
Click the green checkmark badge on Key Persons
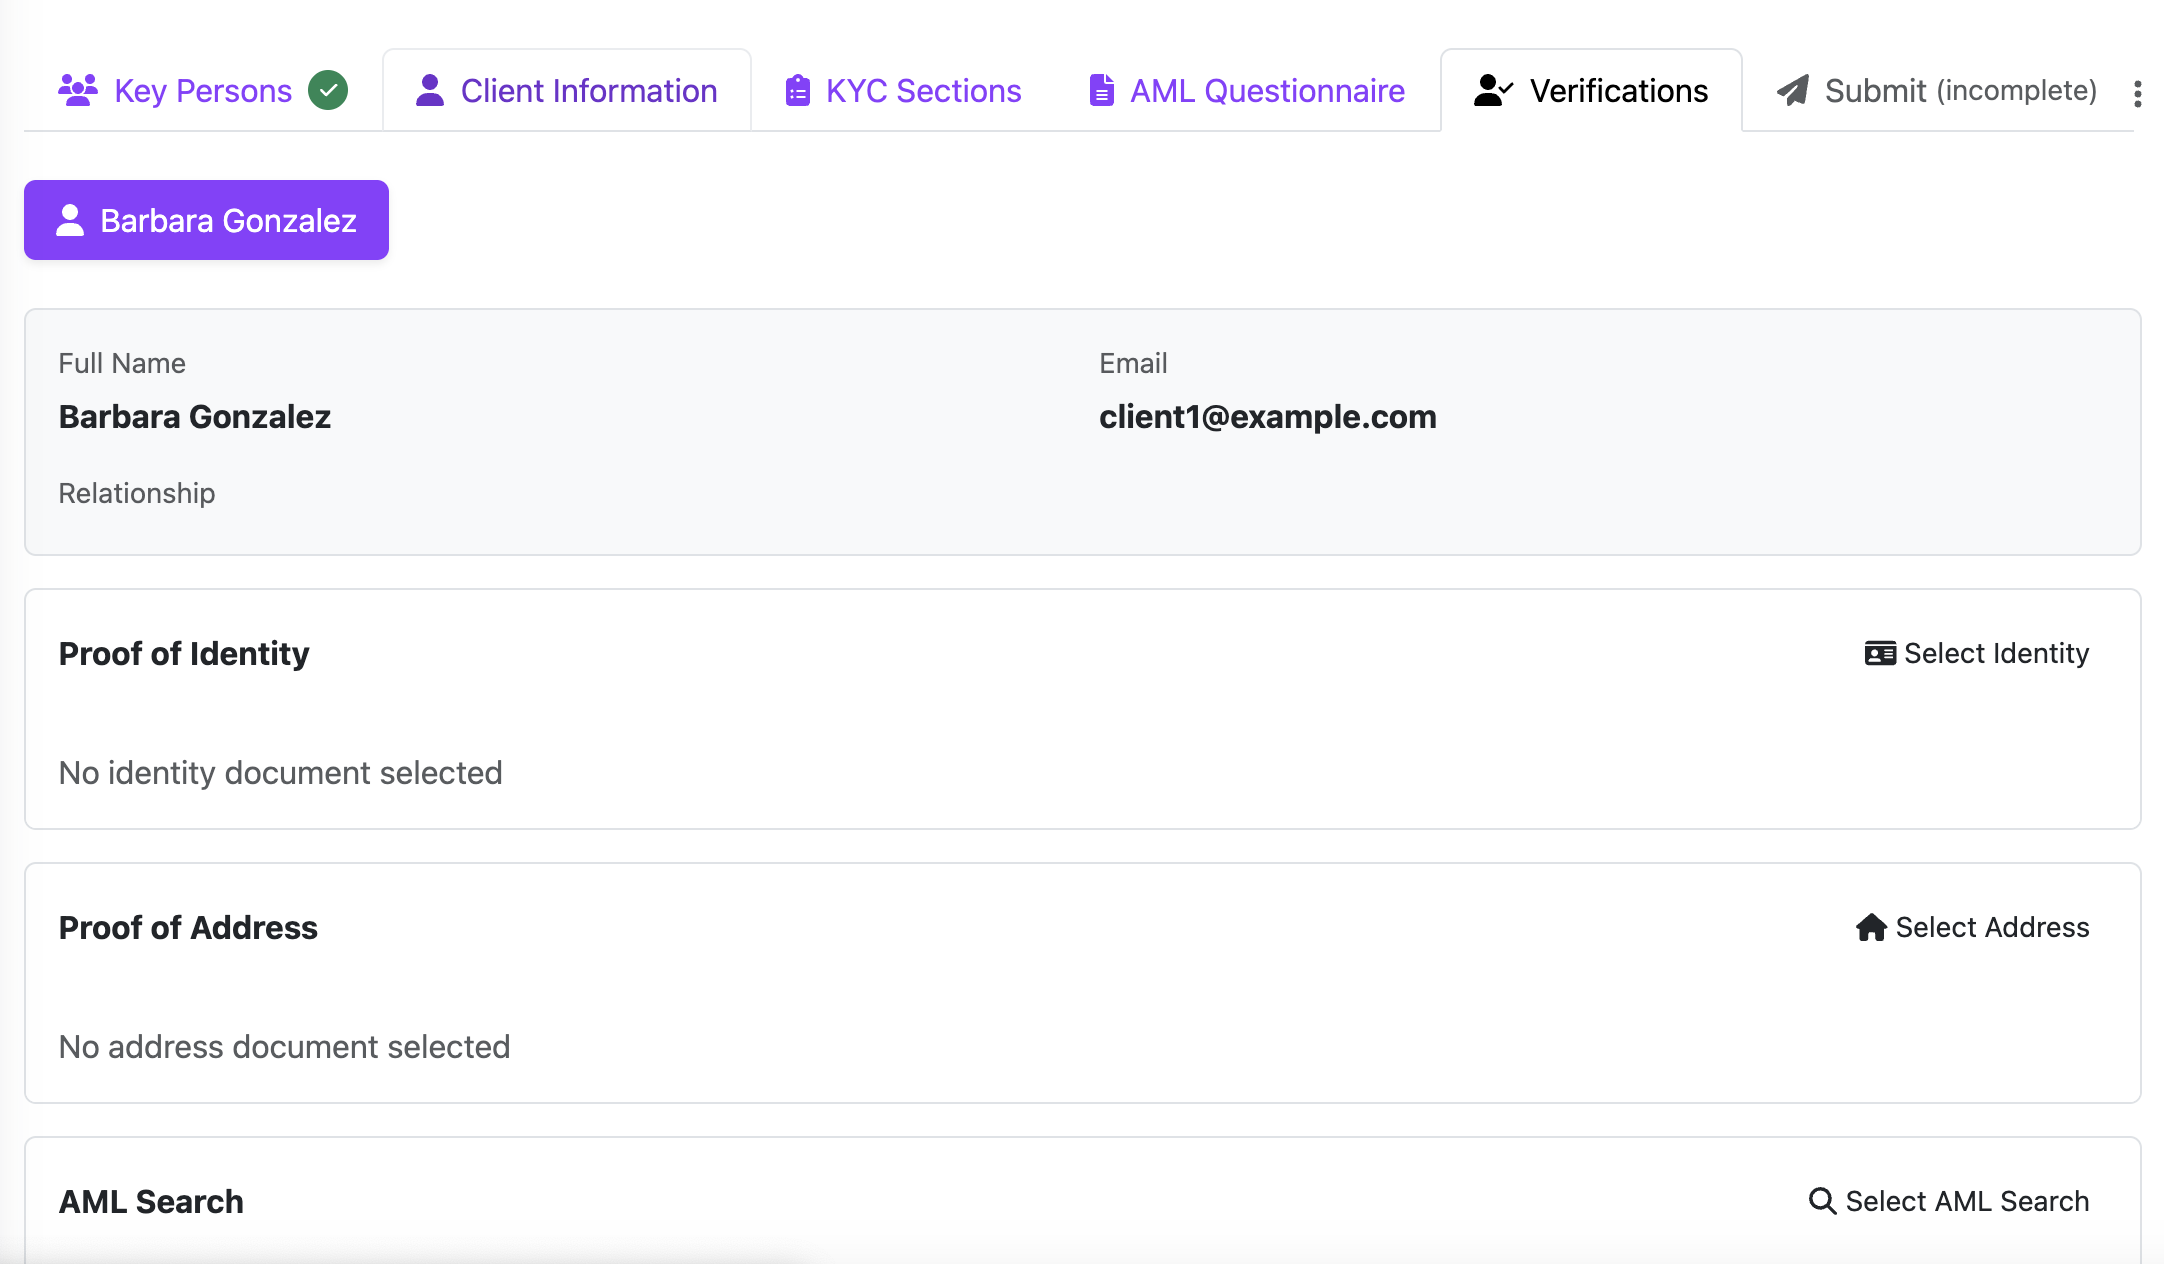pos(328,90)
